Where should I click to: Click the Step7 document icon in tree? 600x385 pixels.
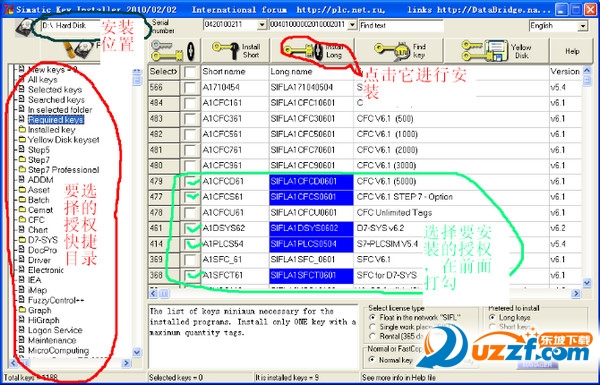pos(22,160)
